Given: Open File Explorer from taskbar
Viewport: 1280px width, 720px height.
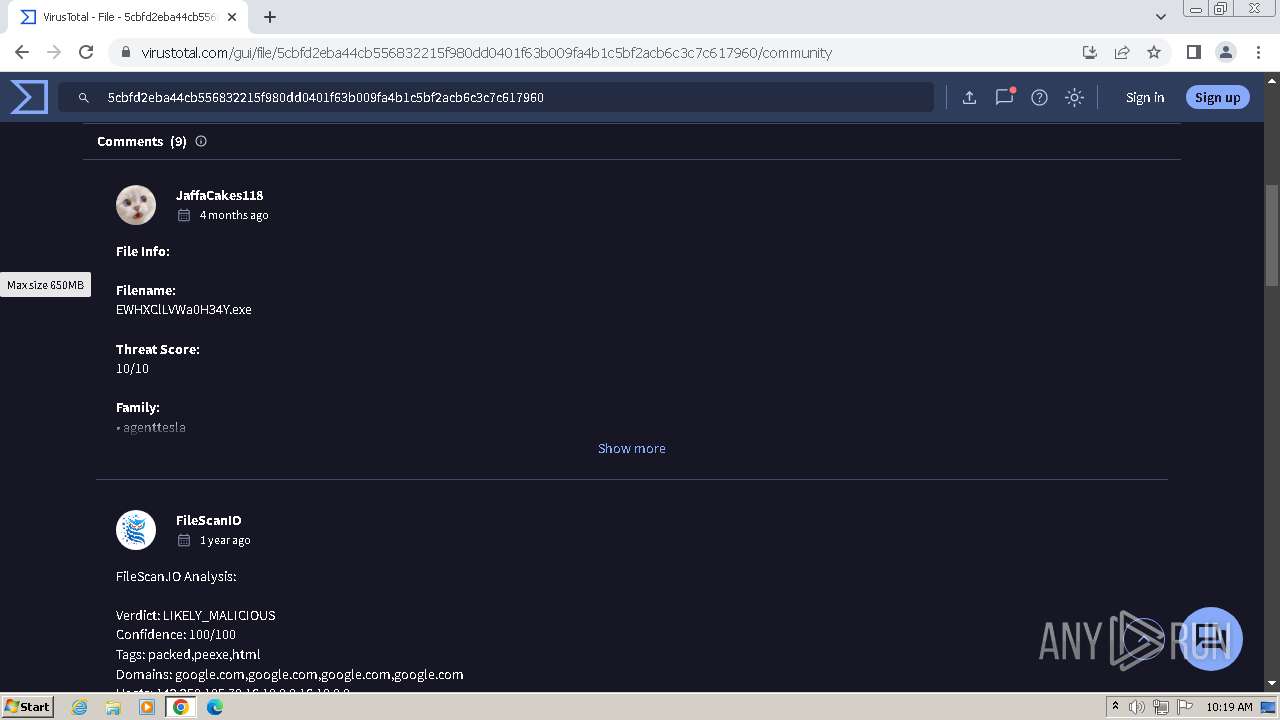Looking at the screenshot, I should [x=113, y=707].
